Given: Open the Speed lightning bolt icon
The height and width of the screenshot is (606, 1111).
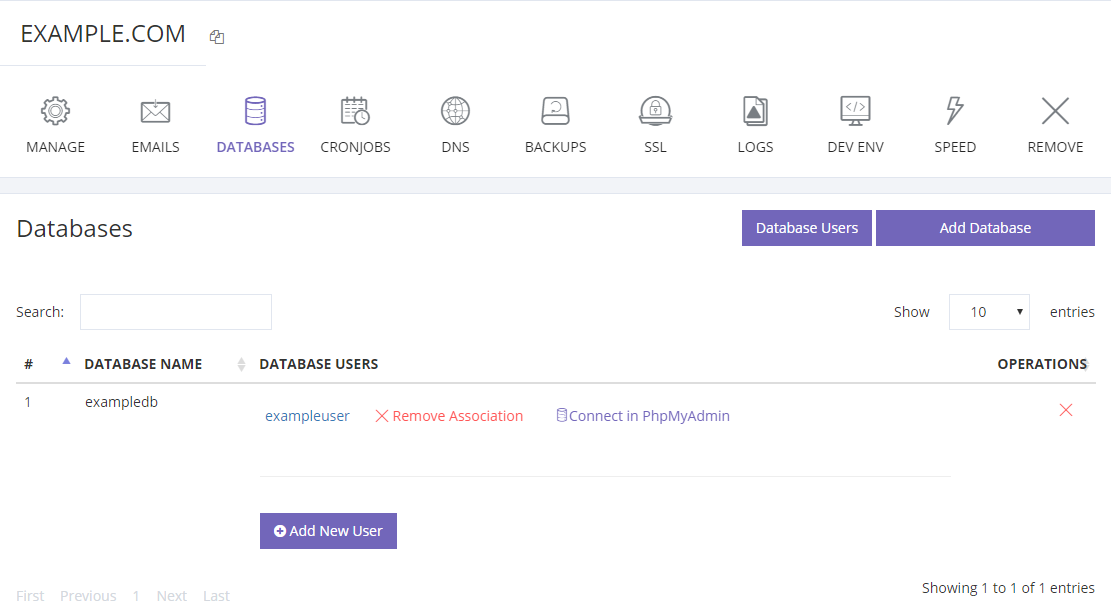Looking at the screenshot, I should coord(955,111).
